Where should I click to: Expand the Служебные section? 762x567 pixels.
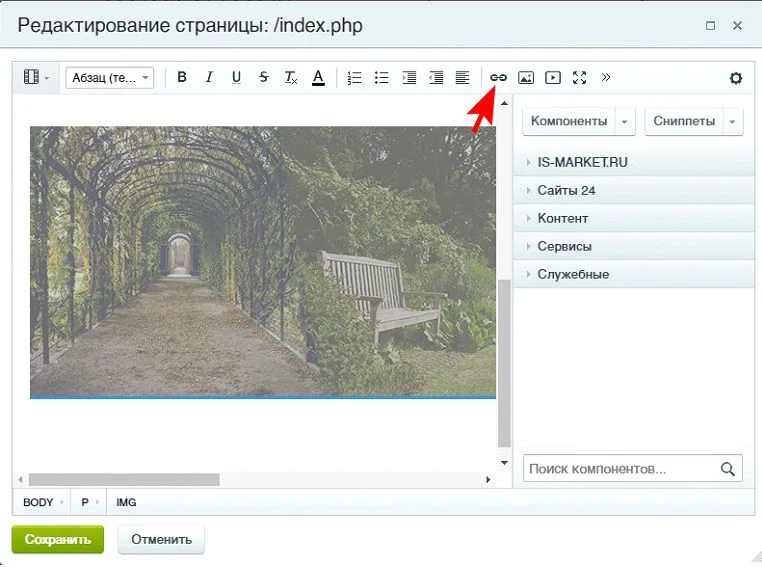coord(633,275)
